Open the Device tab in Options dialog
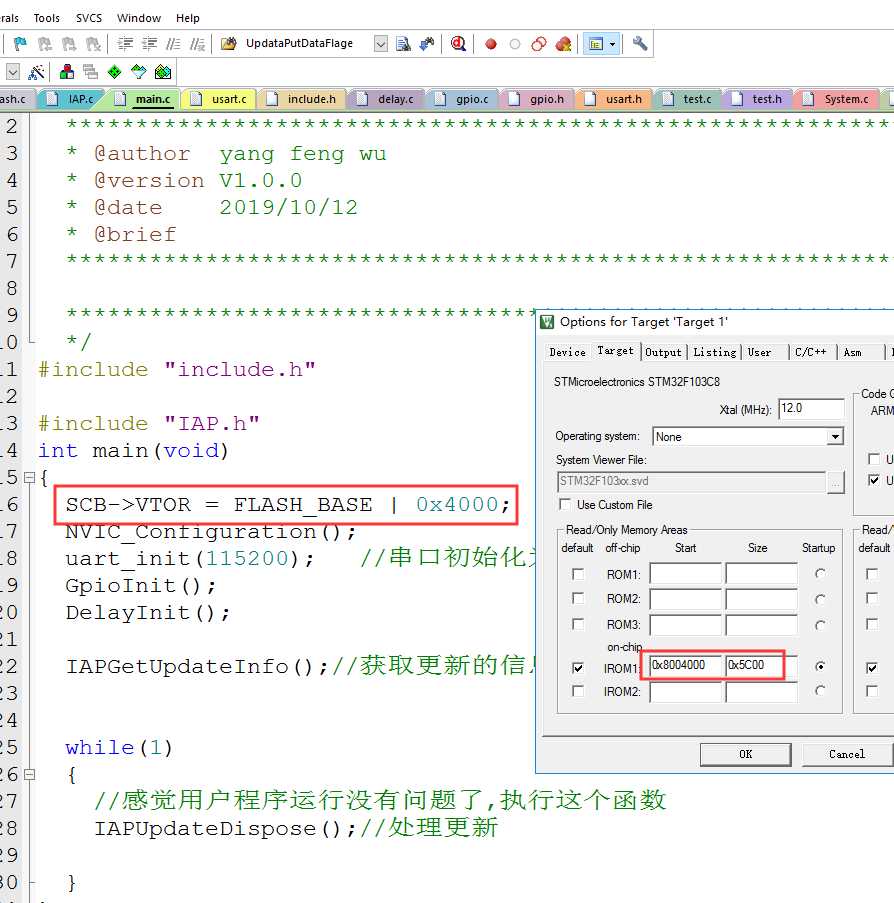Image resolution: width=894 pixels, height=903 pixels. pos(567,352)
